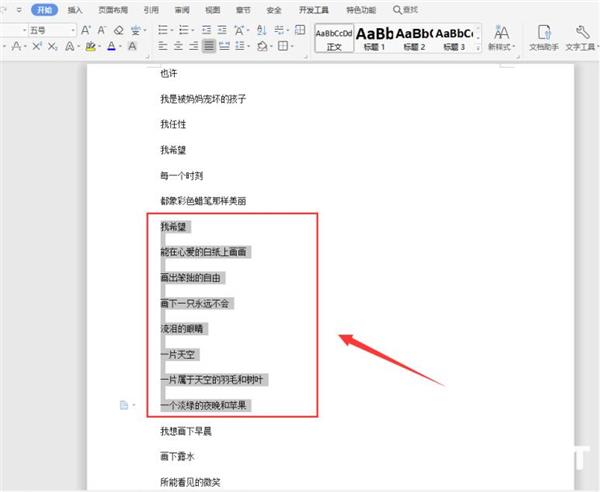Expand the bulleted list dropdown arrow
This screenshot has width=600, height=492.
coord(172,30)
